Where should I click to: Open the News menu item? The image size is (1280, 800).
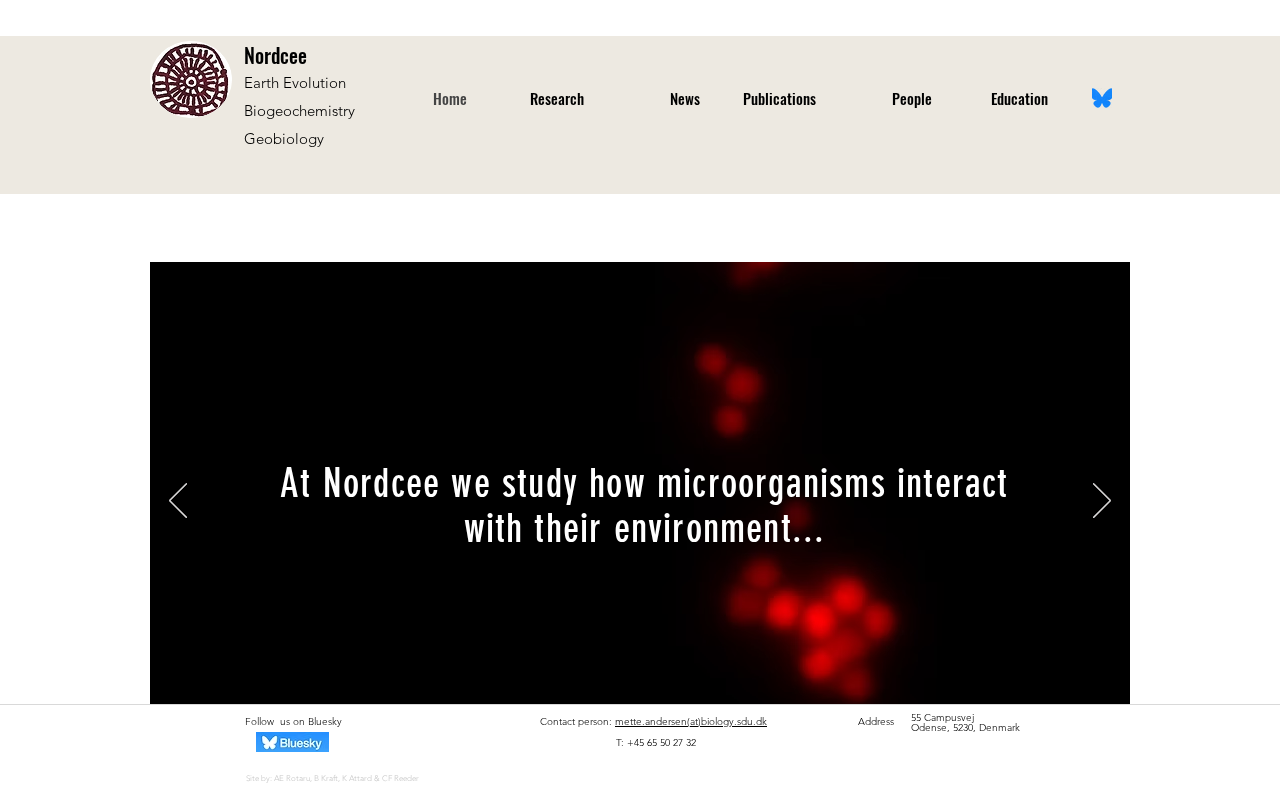tap(685, 98)
